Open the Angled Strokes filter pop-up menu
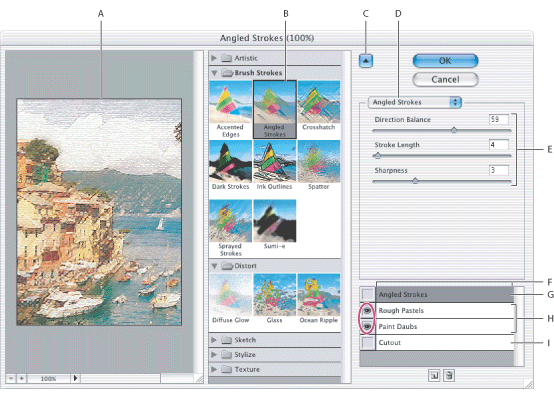Viewport: 554px width, 397px height. [414, 102]
